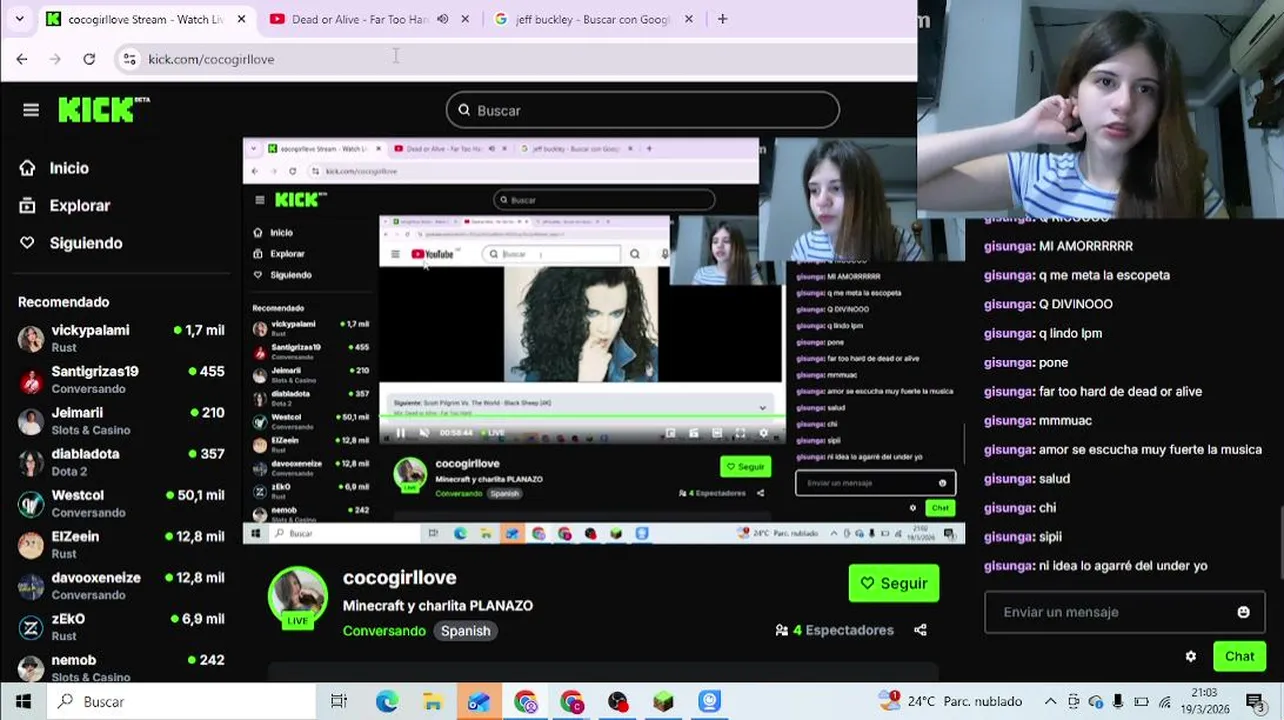
Task: Open recommended channel davooxeneize
Action: (121, 585)
